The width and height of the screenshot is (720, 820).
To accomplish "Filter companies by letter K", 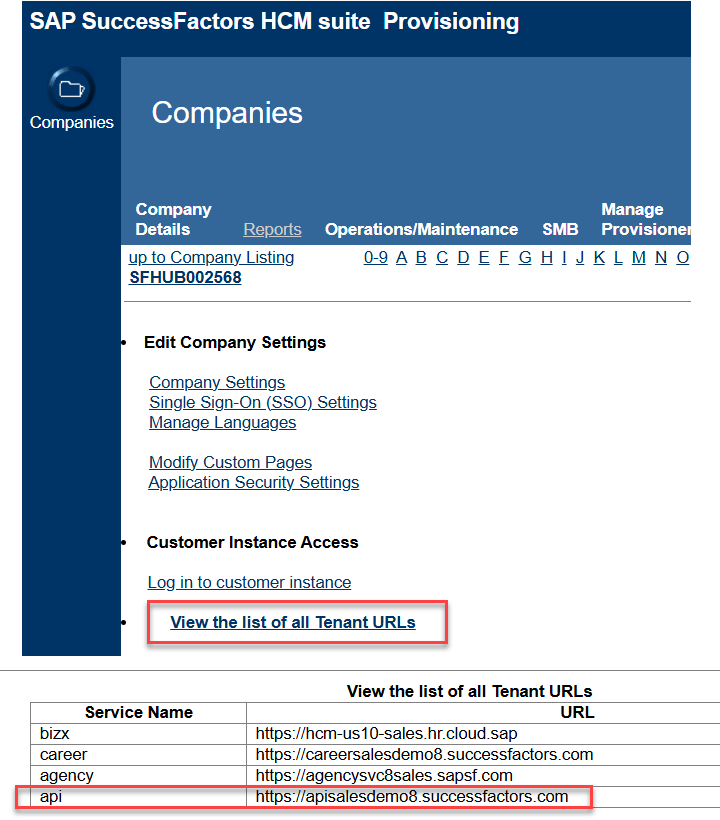I will (599, 257).
